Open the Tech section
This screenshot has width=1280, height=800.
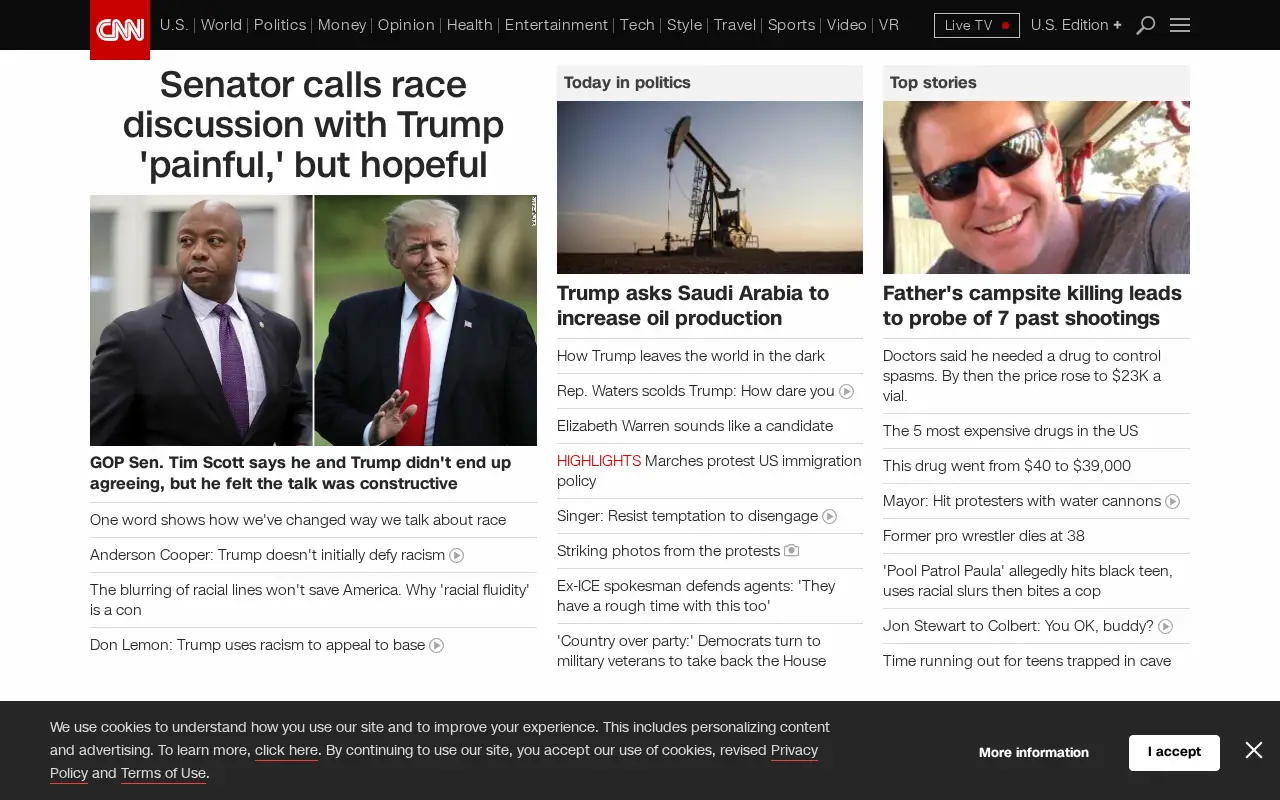[637, 25]
